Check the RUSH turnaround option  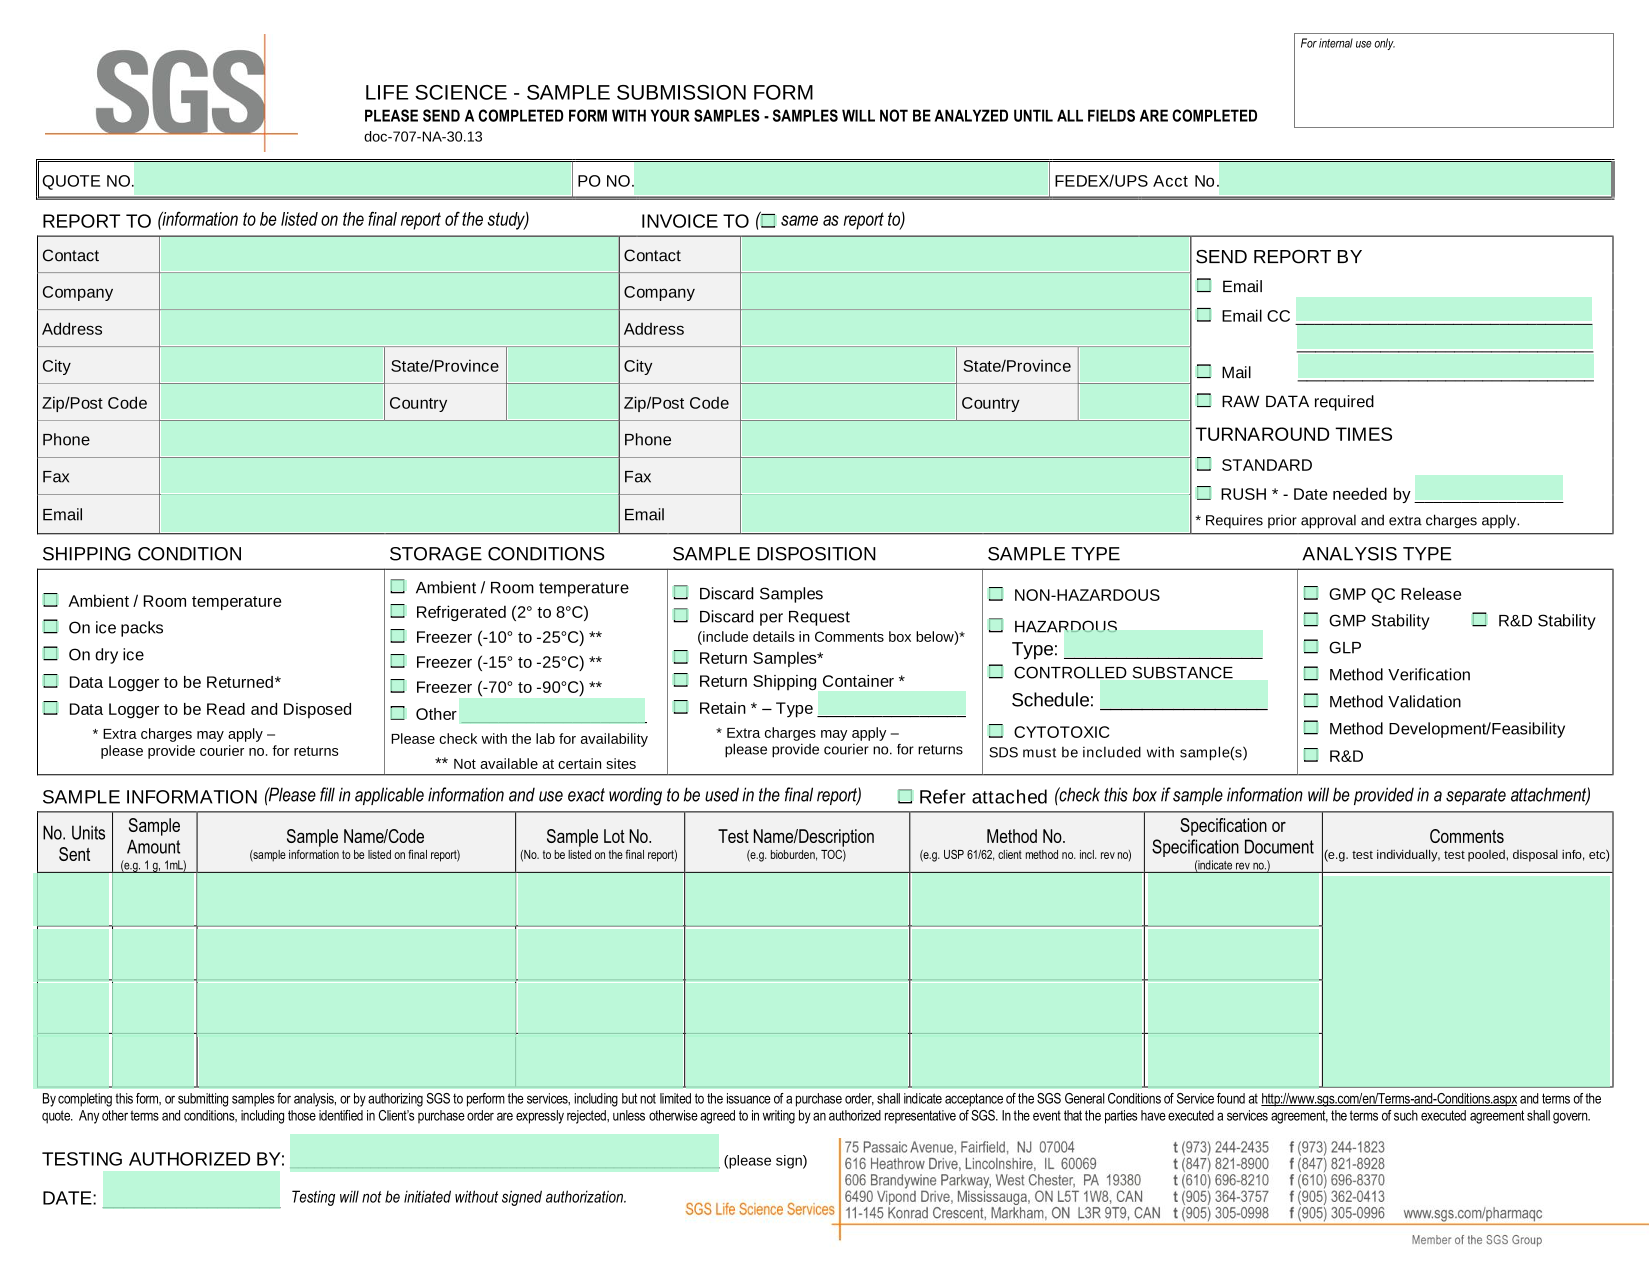[1204, 493]
